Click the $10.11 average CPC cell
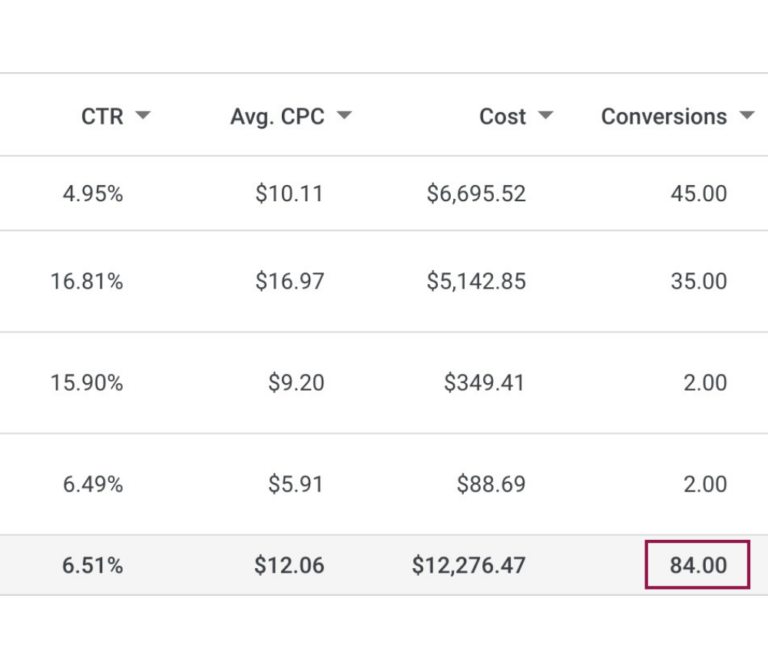 (289, 194)
